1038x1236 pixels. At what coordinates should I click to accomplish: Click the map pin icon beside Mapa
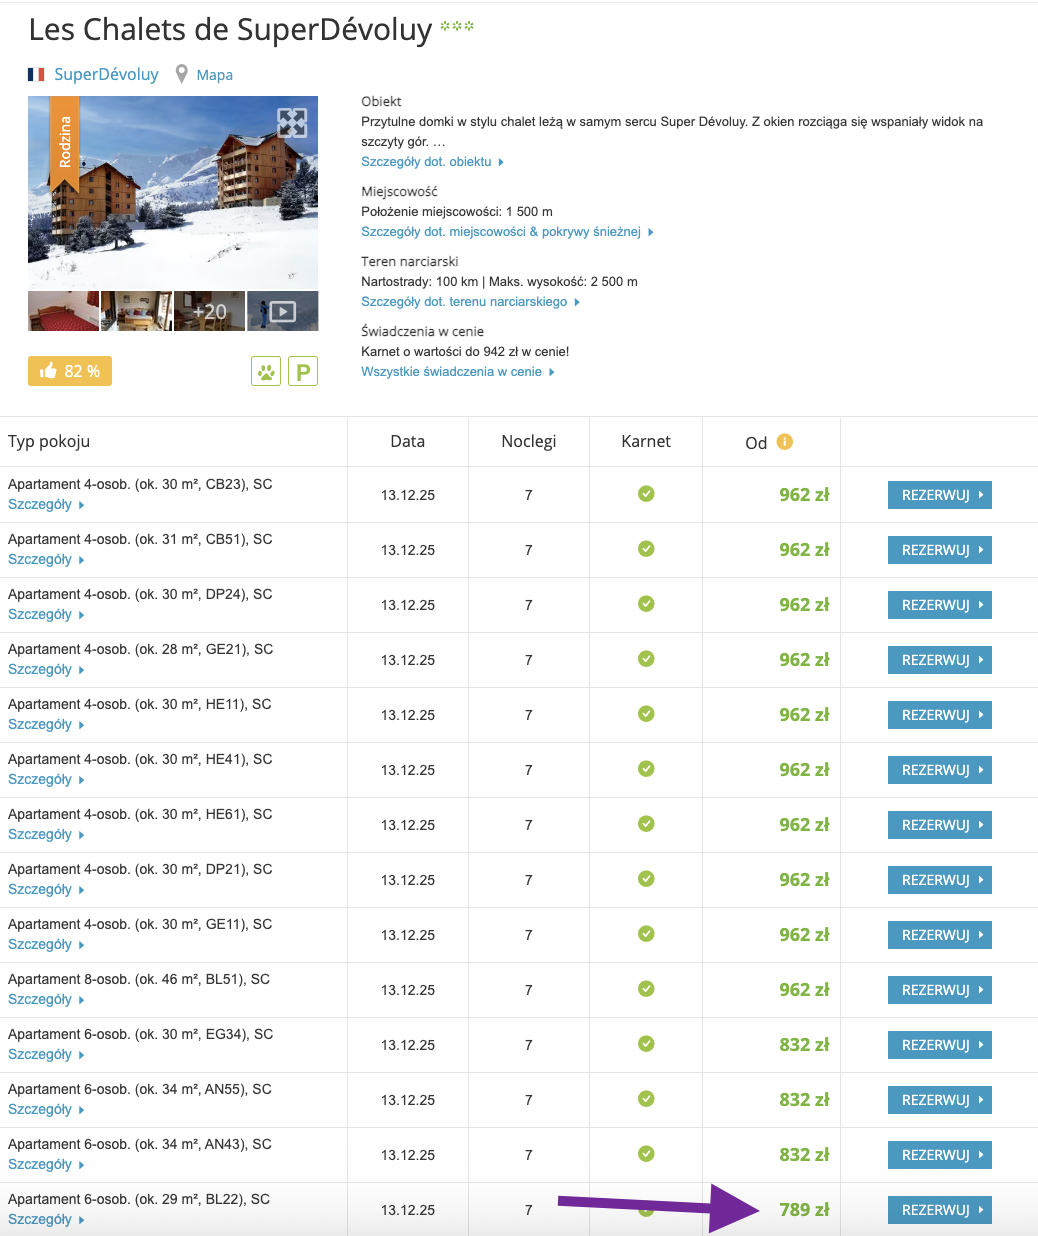pos(182,74)
